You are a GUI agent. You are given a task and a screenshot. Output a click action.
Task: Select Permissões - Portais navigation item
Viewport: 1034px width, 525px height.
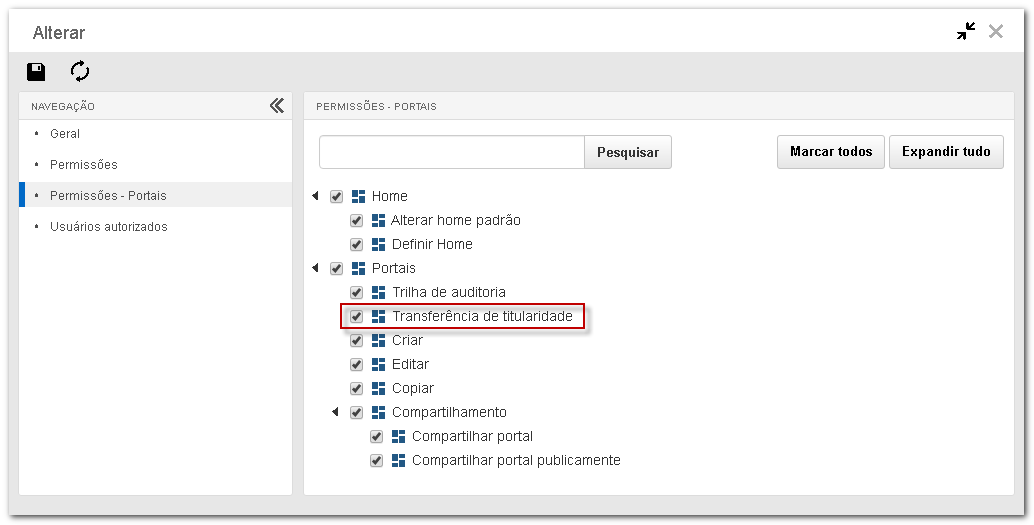click(156, 195)
